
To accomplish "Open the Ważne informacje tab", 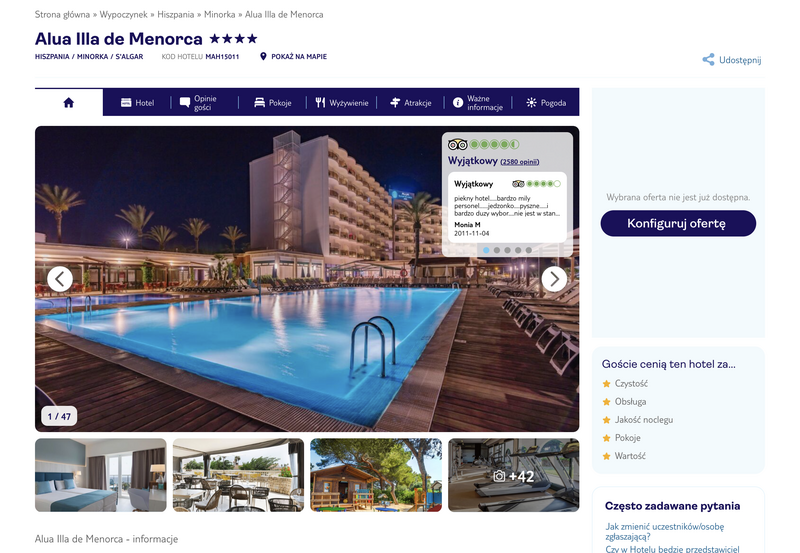I will tap(478, 103).
